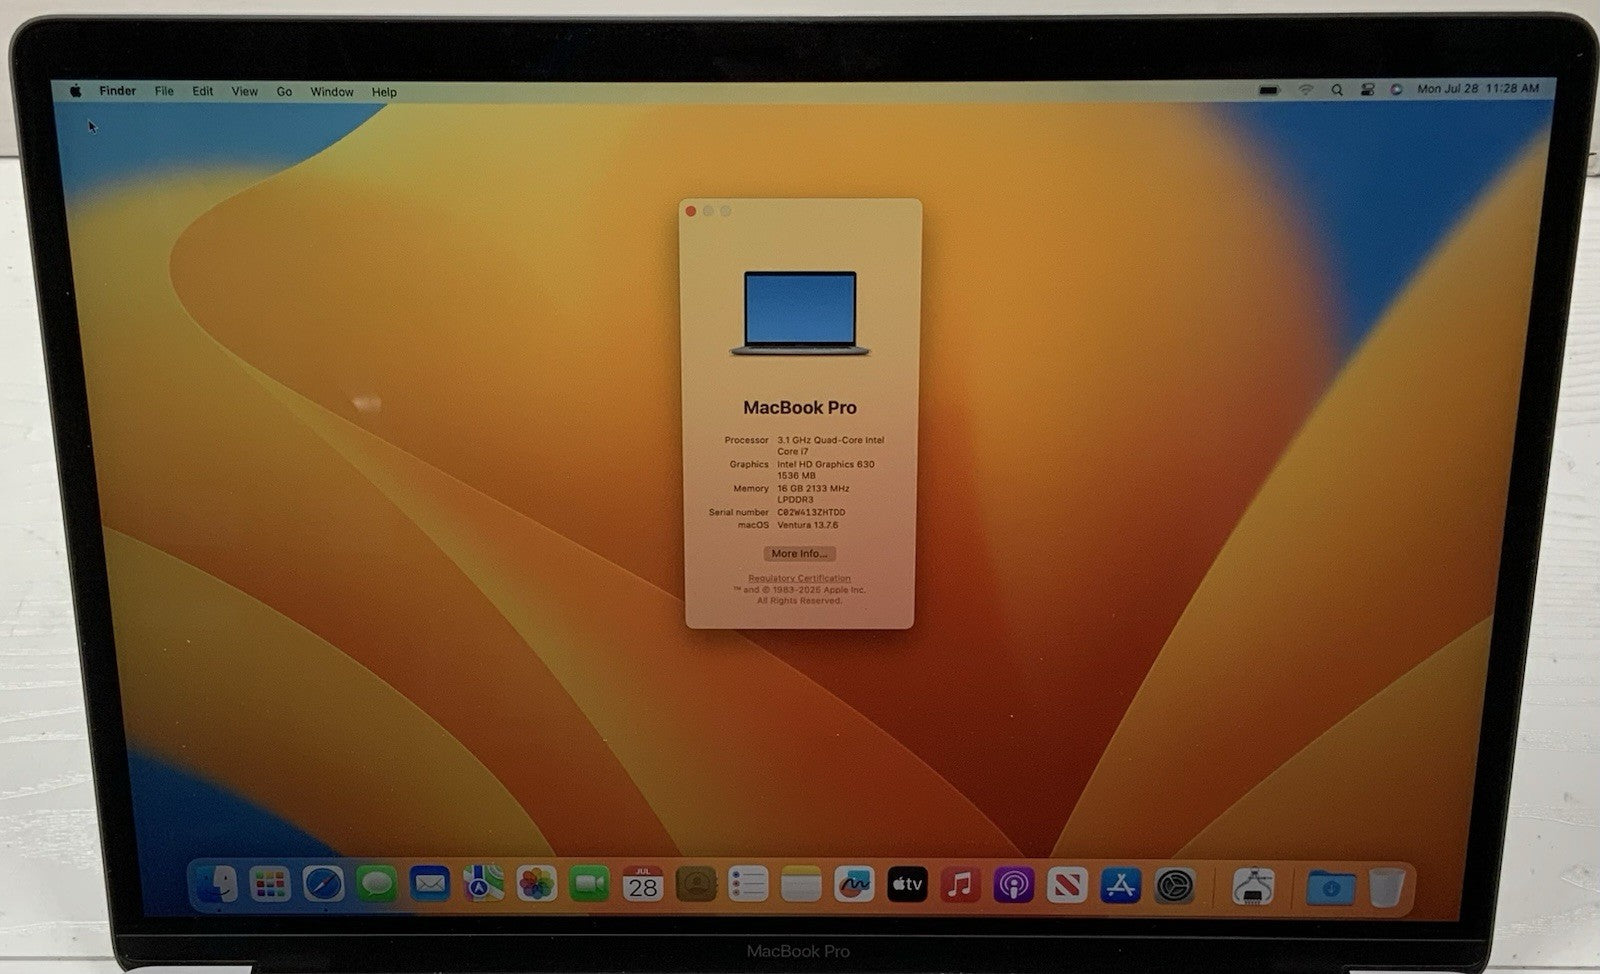Image resolution: width=1600 pixels, height=974 pixels.
Task: Open Launchpad in the Dock
Action: 269,885
